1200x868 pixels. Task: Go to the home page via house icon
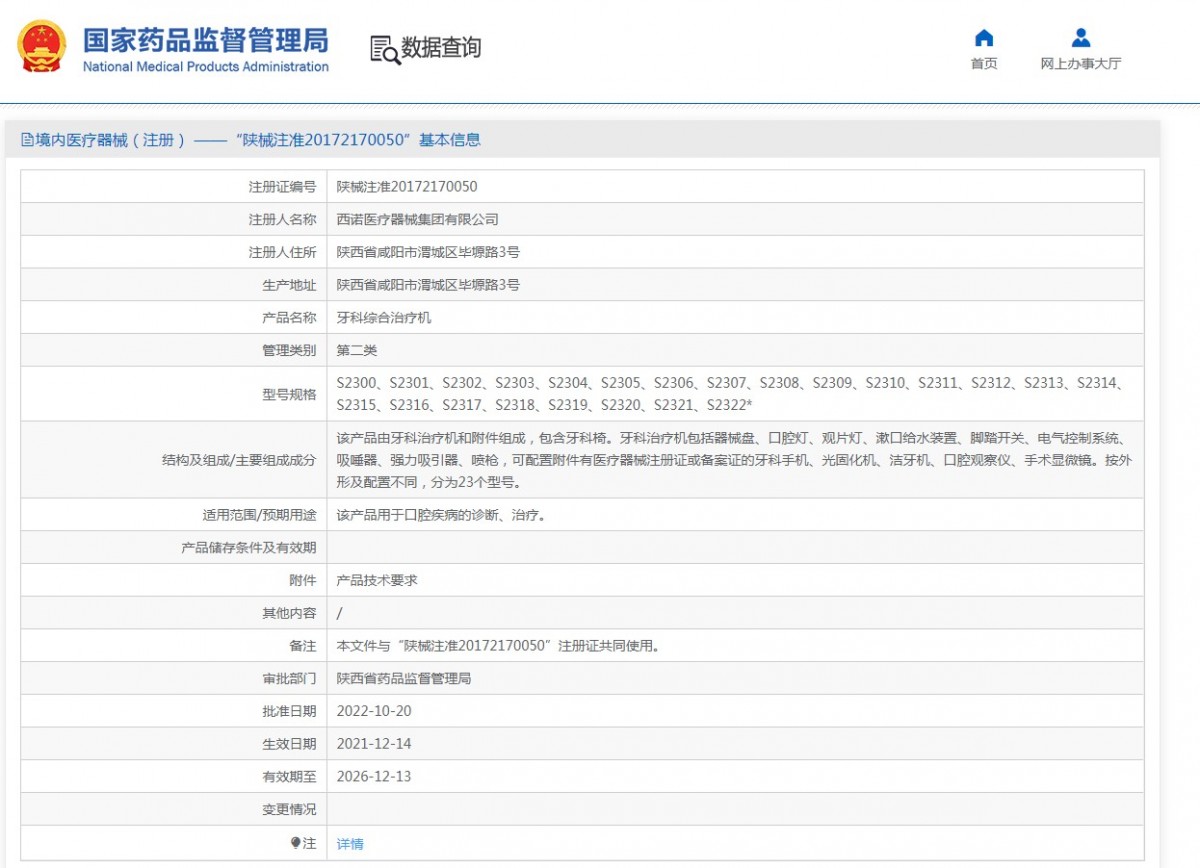coord(984,38)
